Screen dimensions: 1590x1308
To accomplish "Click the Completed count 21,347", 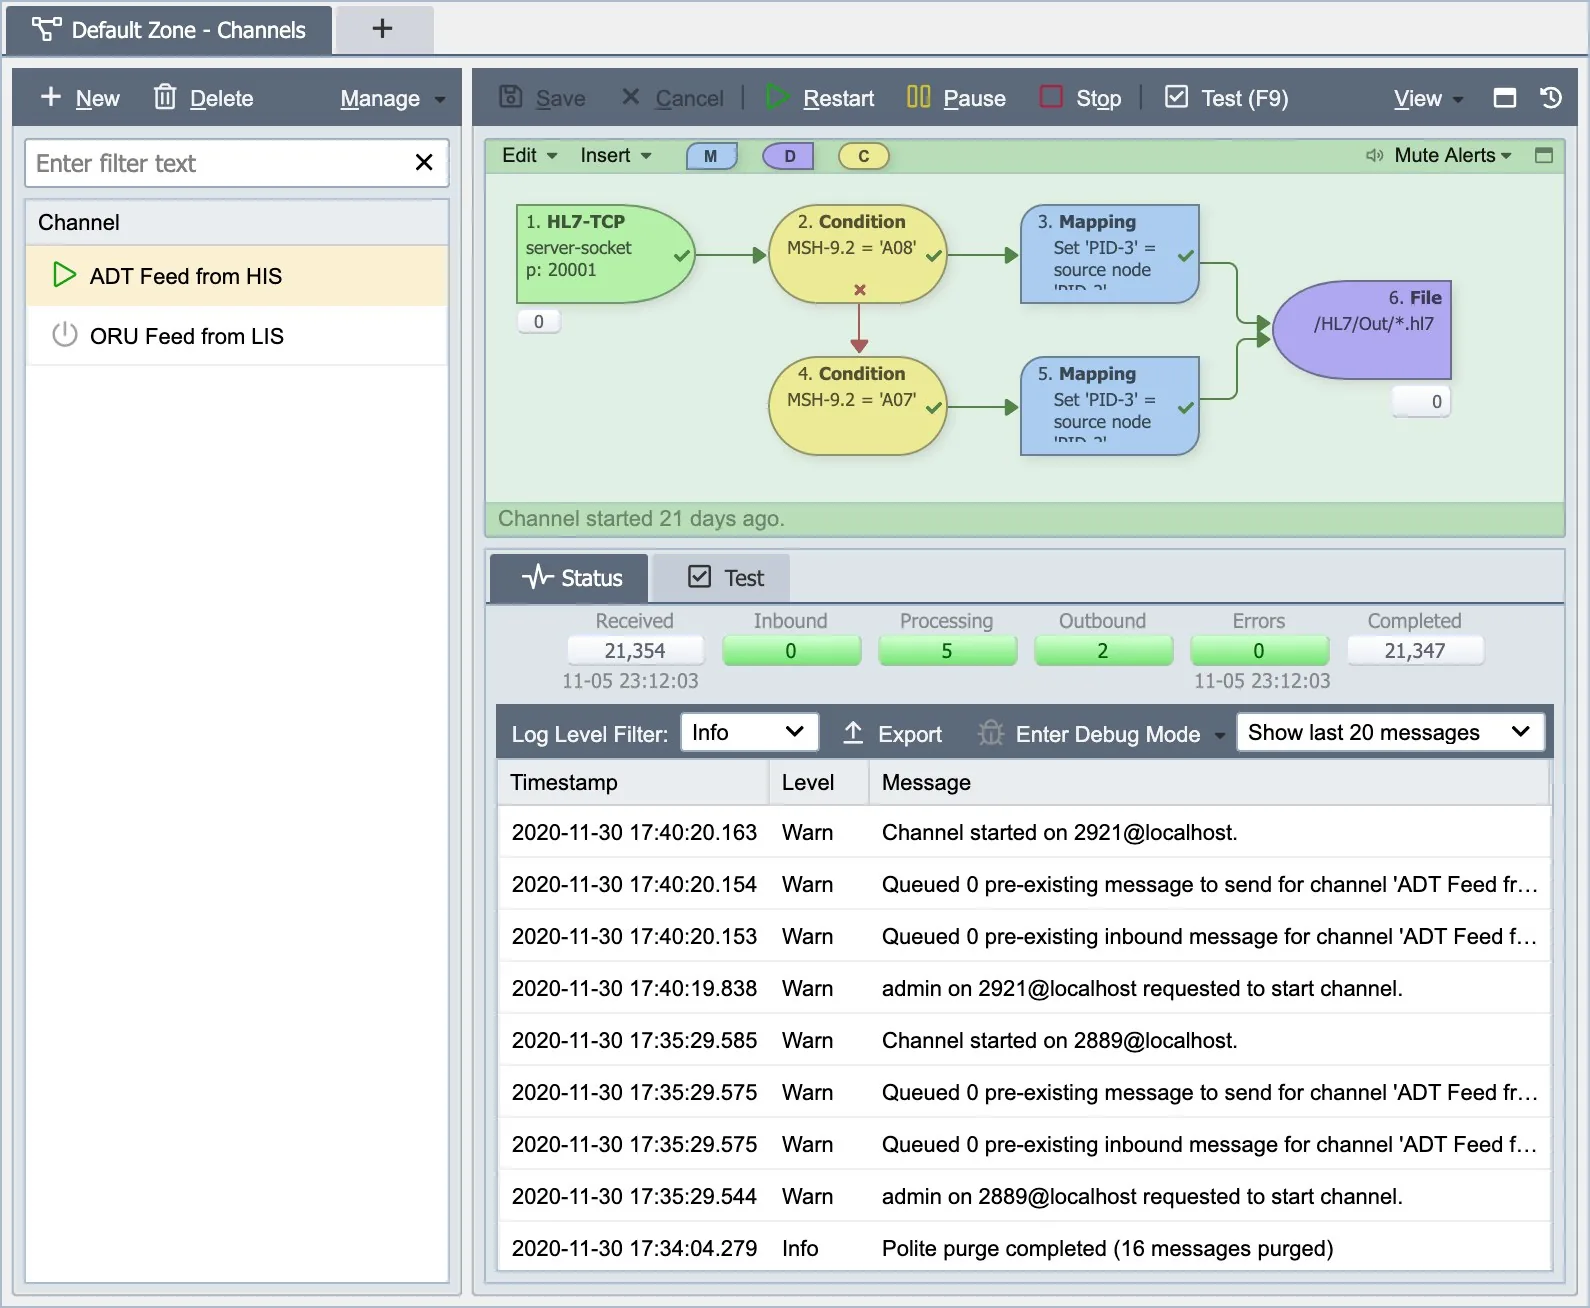I will (1415, 651).
